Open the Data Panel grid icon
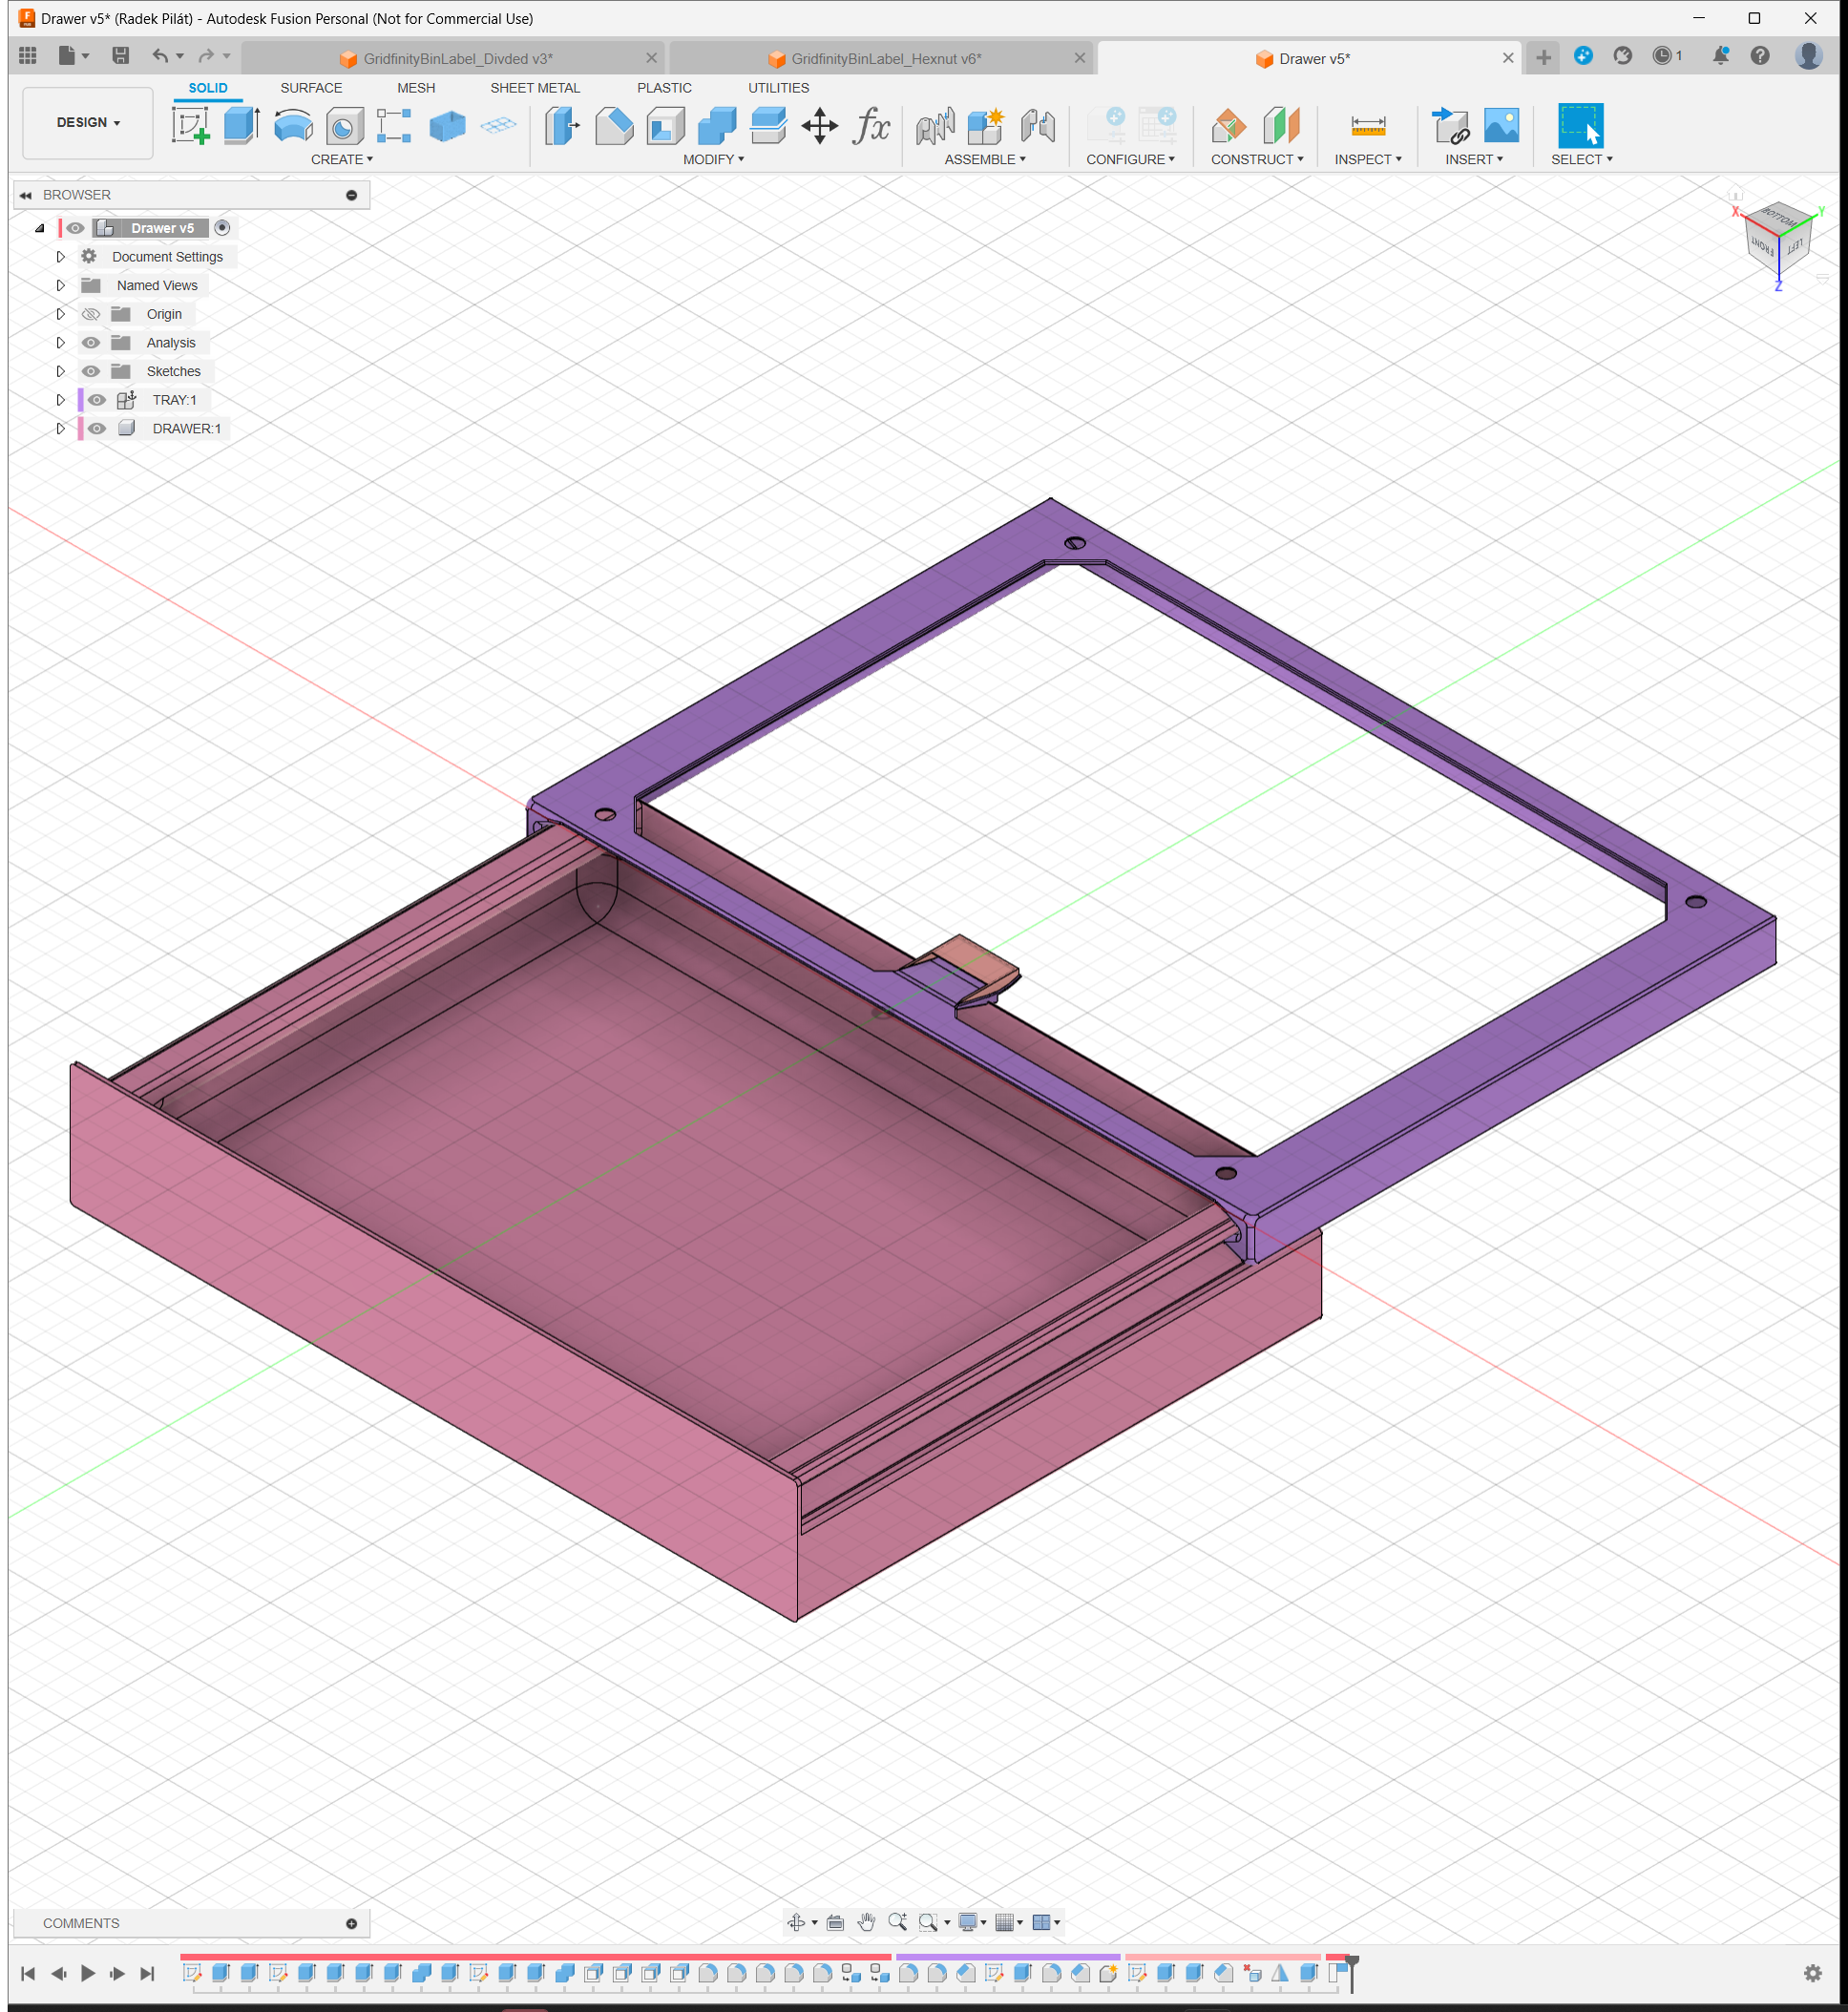Image resolution: width=1848 pixels, height=2012 pixels. [28, 56]
